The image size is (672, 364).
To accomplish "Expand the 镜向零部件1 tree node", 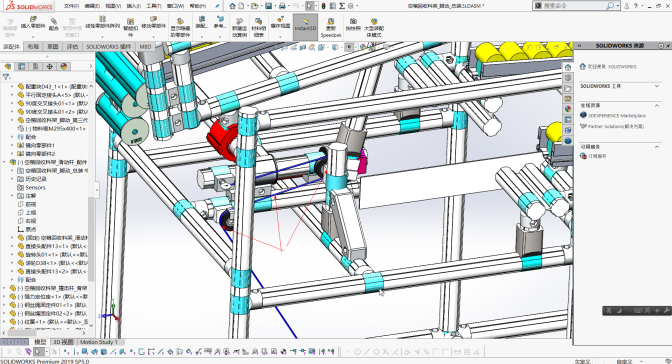I will click(12, 145).
